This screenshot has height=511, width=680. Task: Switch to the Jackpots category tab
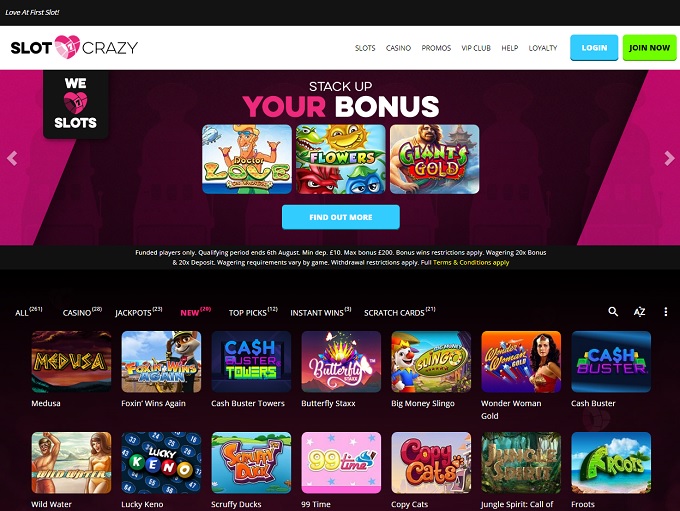coord(138,312)
